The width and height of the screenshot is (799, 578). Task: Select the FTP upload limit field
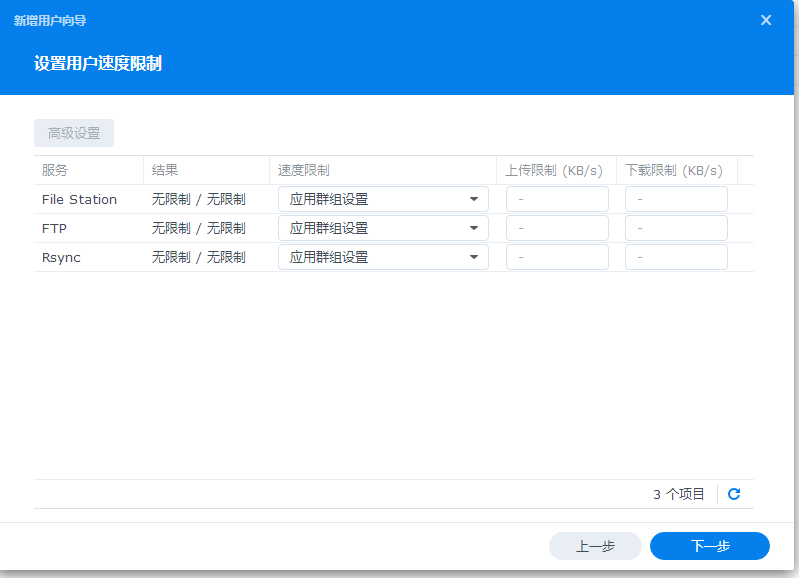point(557,228)
